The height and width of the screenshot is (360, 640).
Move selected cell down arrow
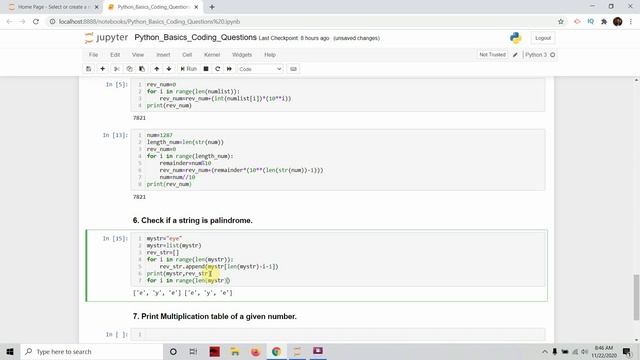tap(169, 69)
